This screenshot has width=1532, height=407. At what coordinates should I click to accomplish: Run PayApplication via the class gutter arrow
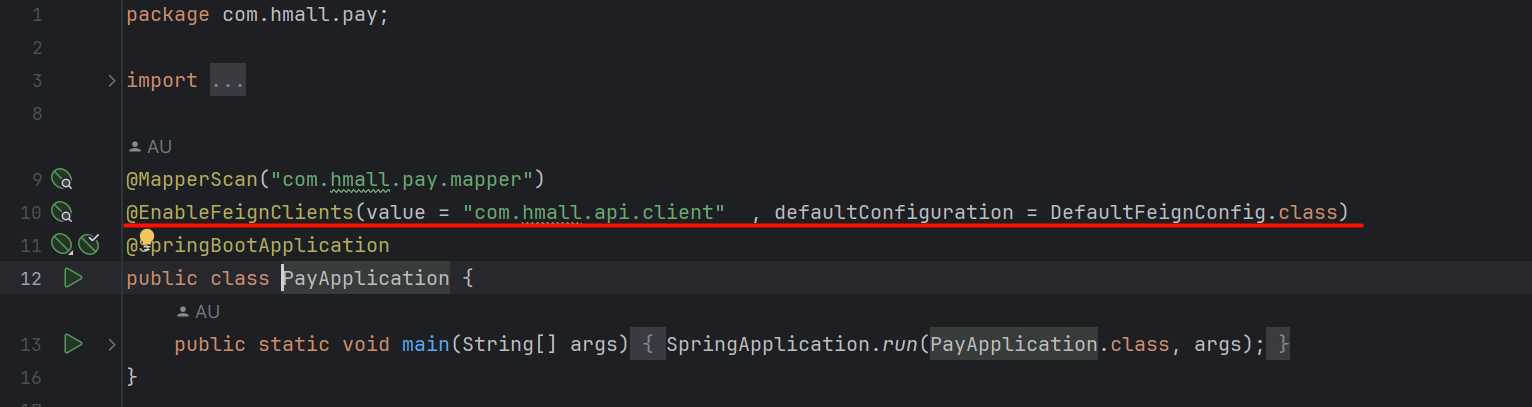(x=72, y=278)
